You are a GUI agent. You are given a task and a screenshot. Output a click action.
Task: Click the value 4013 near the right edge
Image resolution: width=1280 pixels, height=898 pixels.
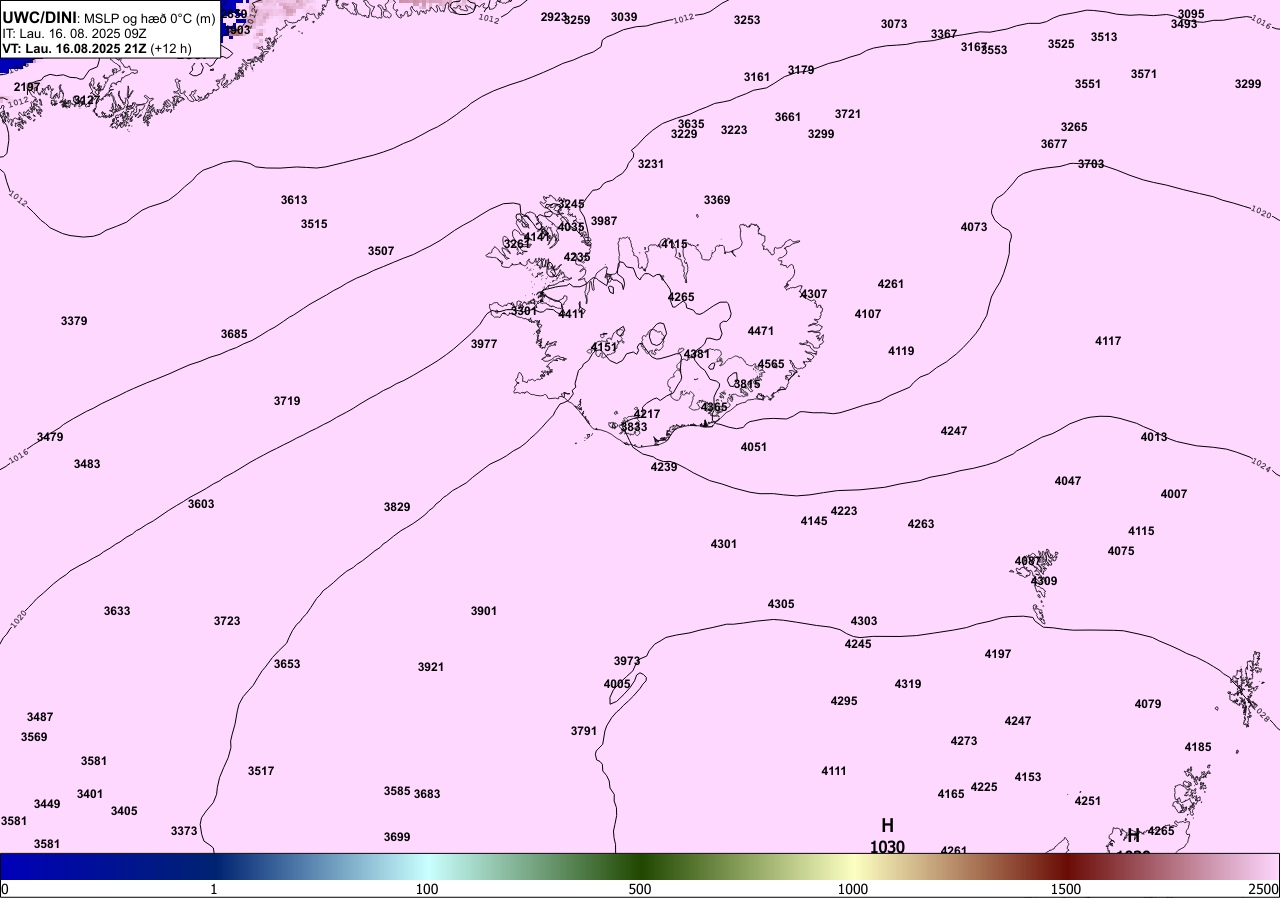pyautogui.click(x=1154, y=437)
